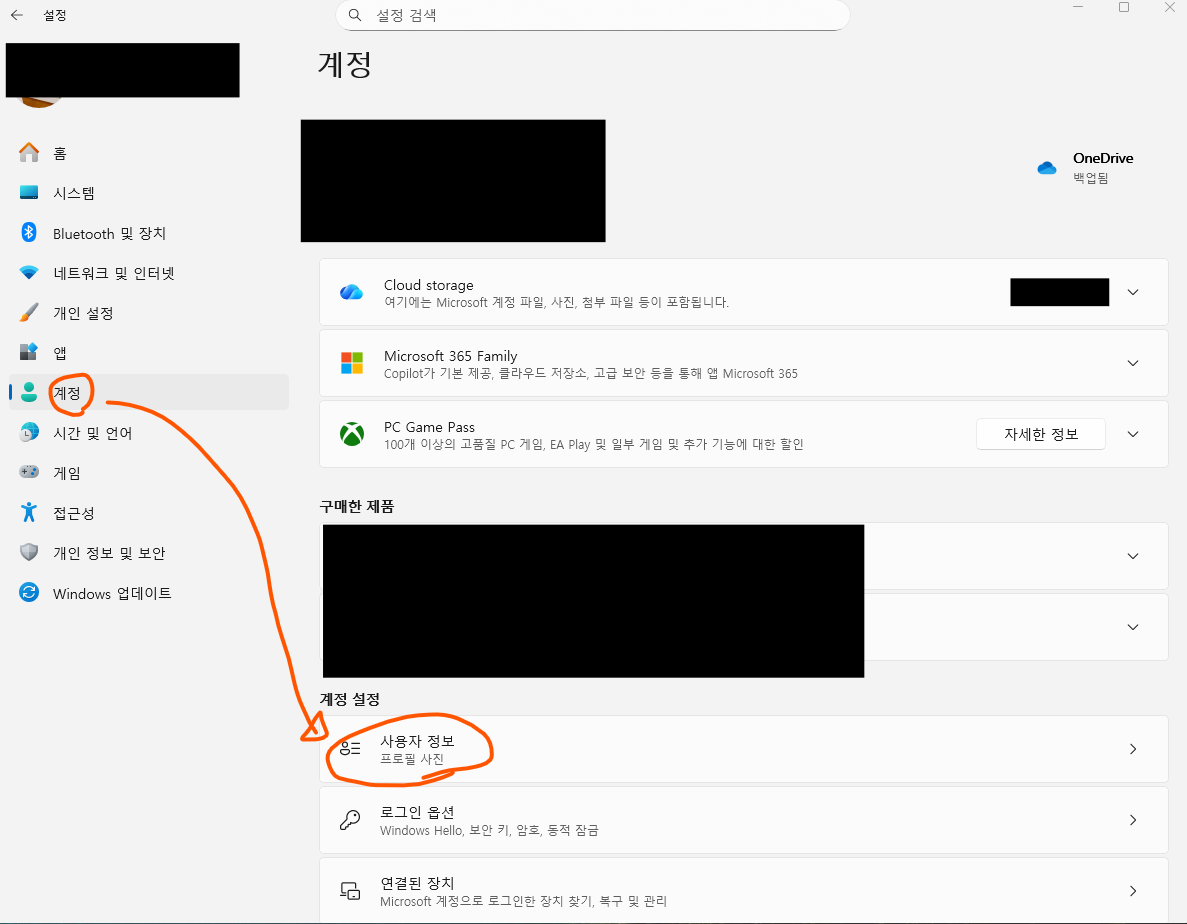
Task: Expand the Cloud storage card
Action: pos(1132,292)
